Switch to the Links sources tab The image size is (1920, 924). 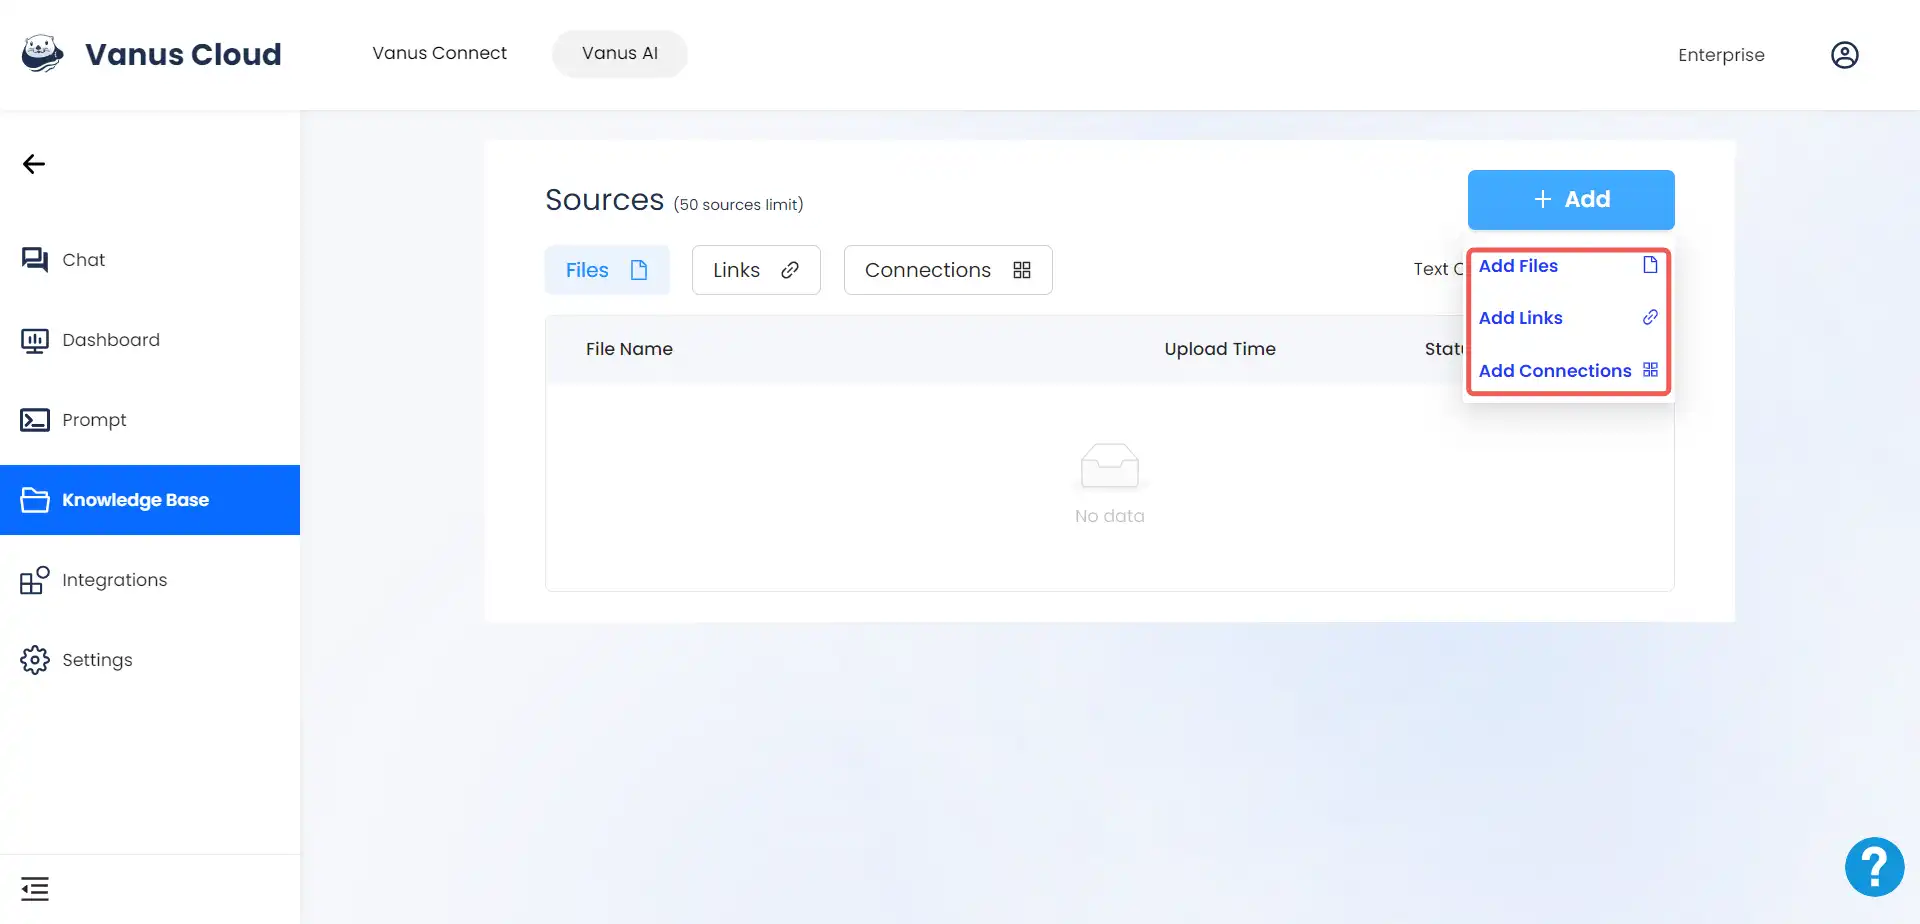point(756,270)
